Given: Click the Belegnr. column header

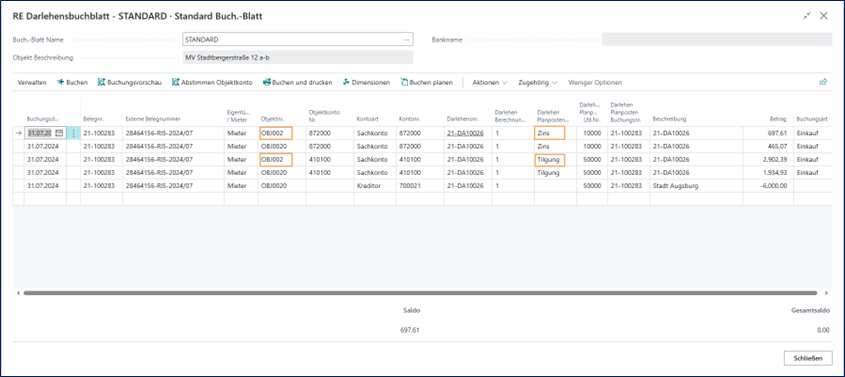Looking at the screenshot, I should pos(93,119).
